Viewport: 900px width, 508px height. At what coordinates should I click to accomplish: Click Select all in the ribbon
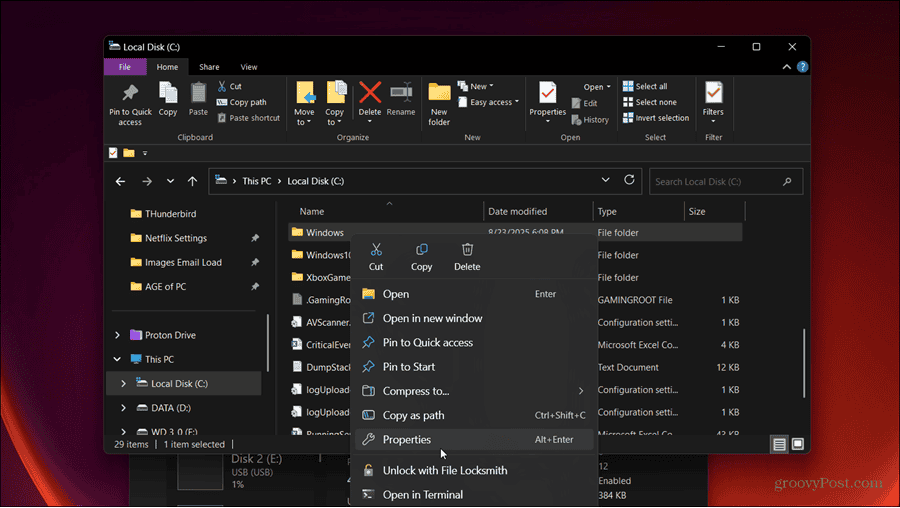coord(645,86)
